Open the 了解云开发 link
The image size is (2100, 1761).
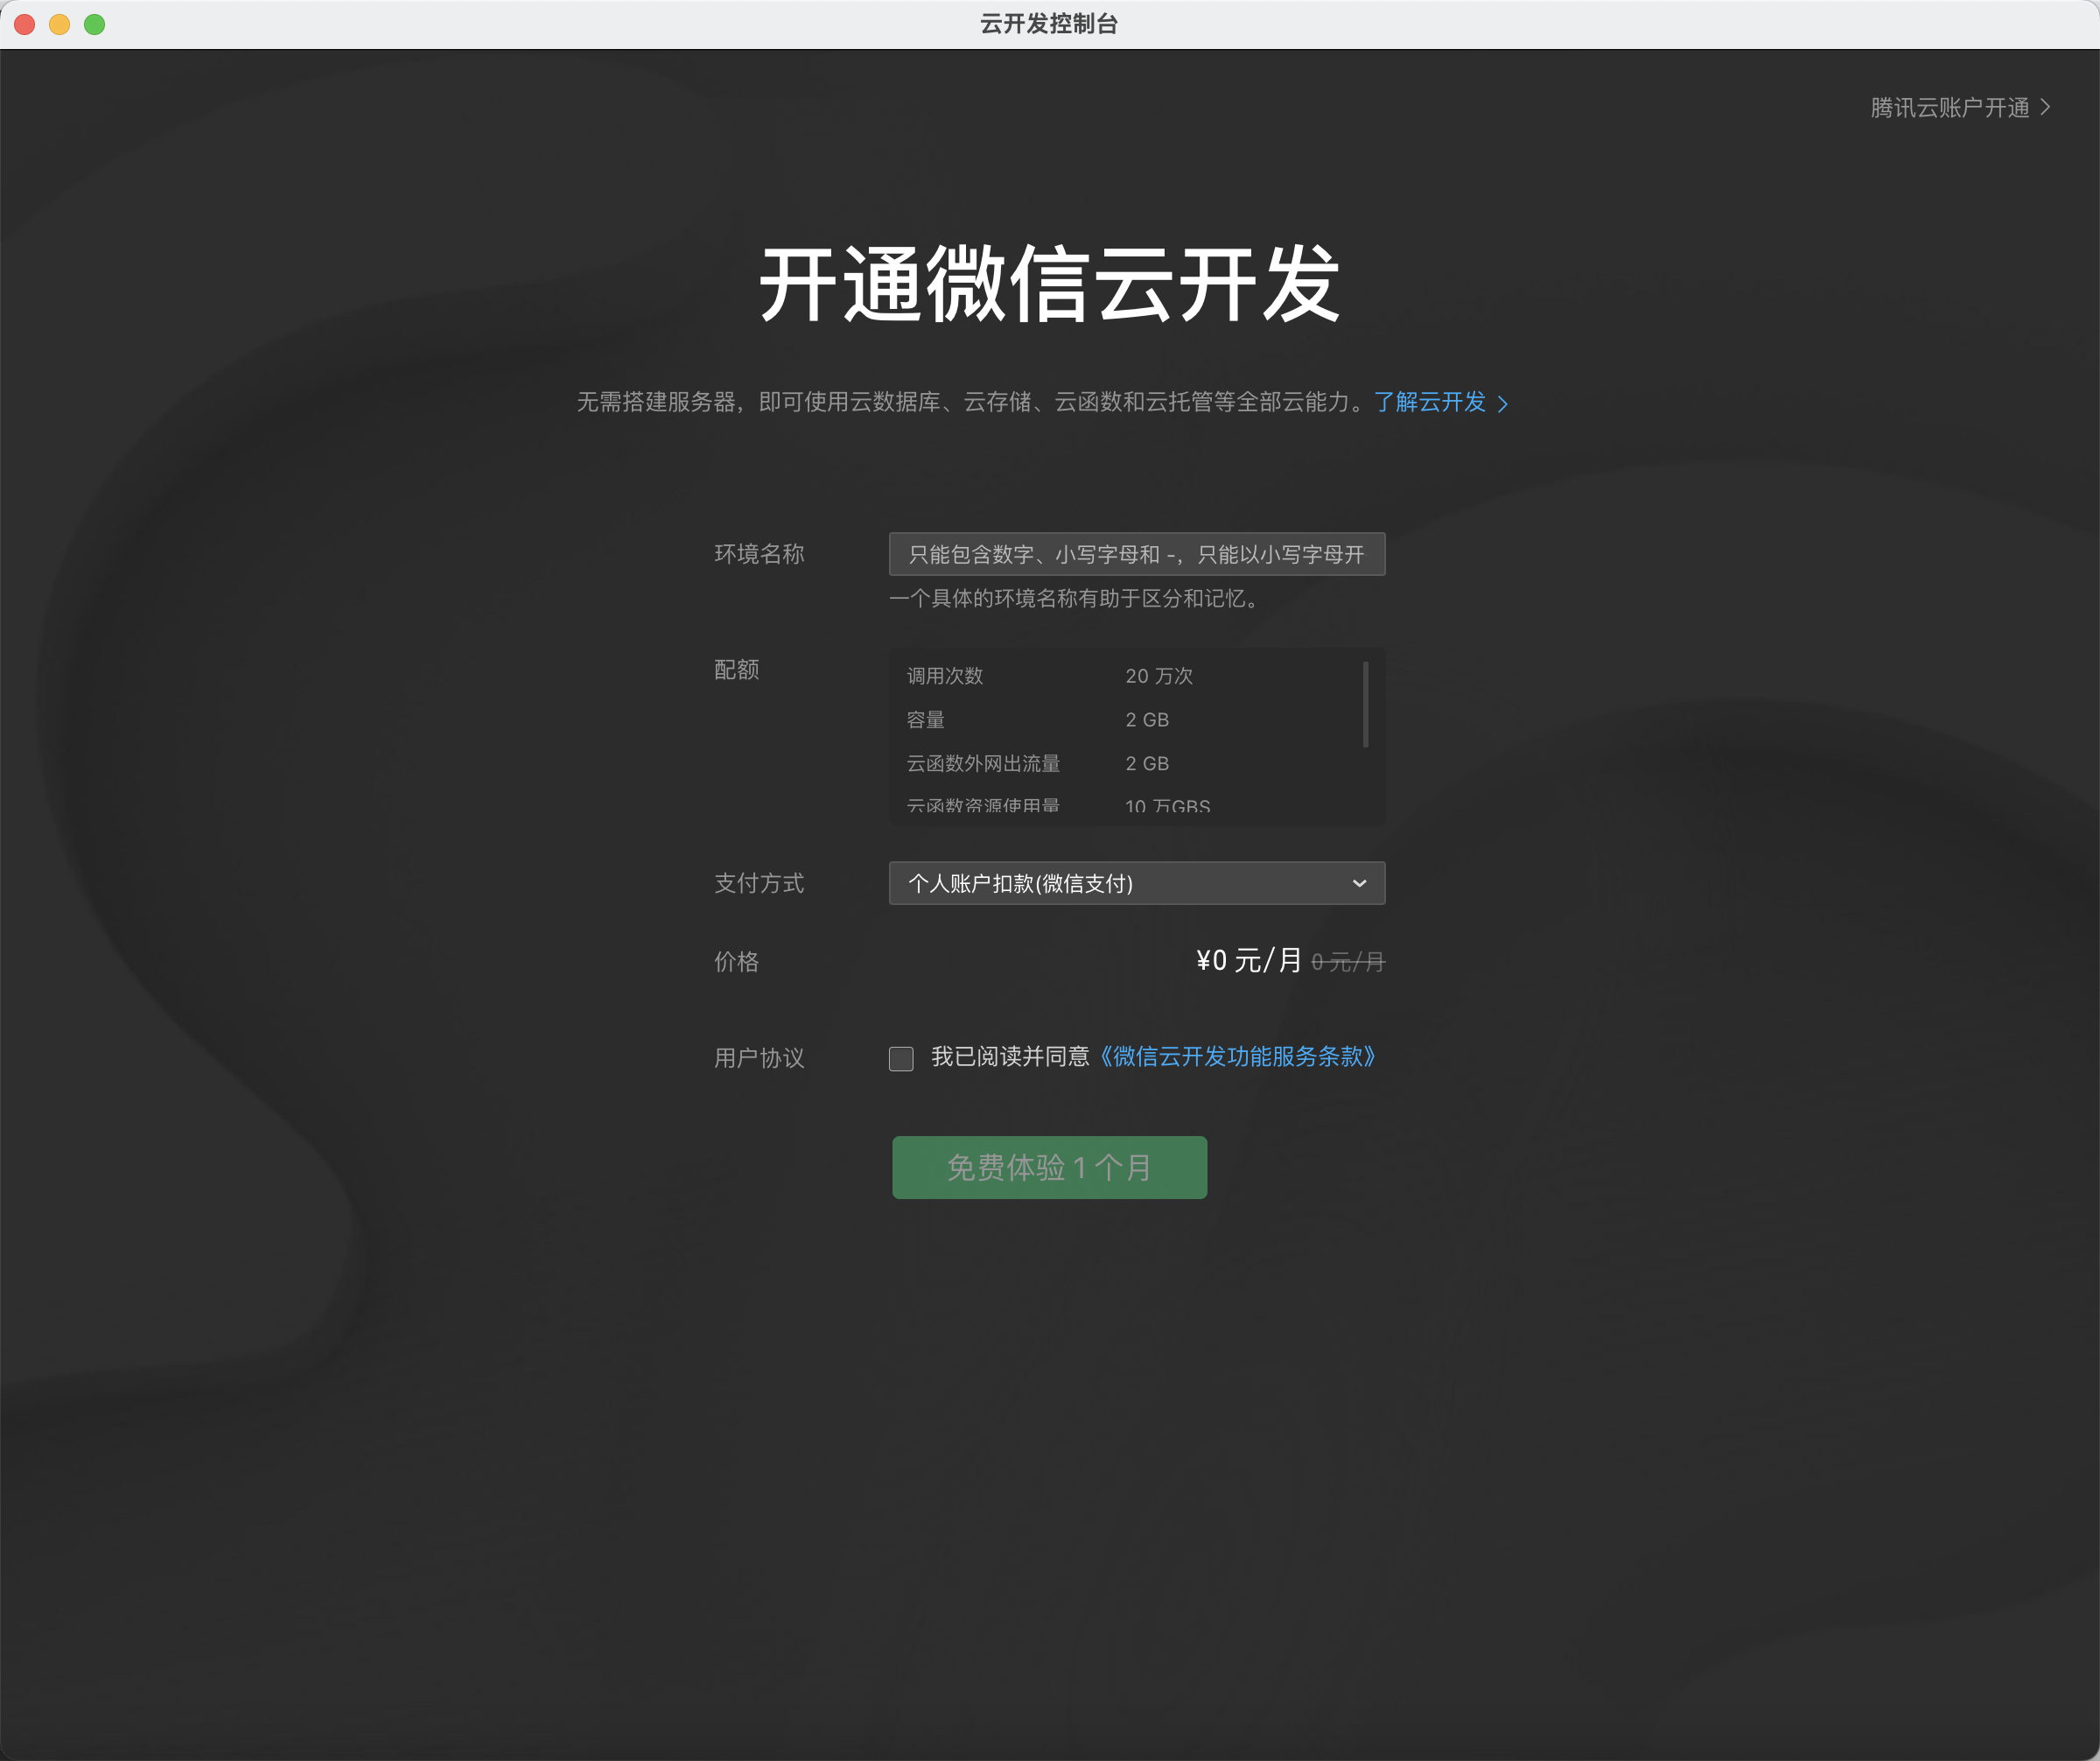(1429, 402)
